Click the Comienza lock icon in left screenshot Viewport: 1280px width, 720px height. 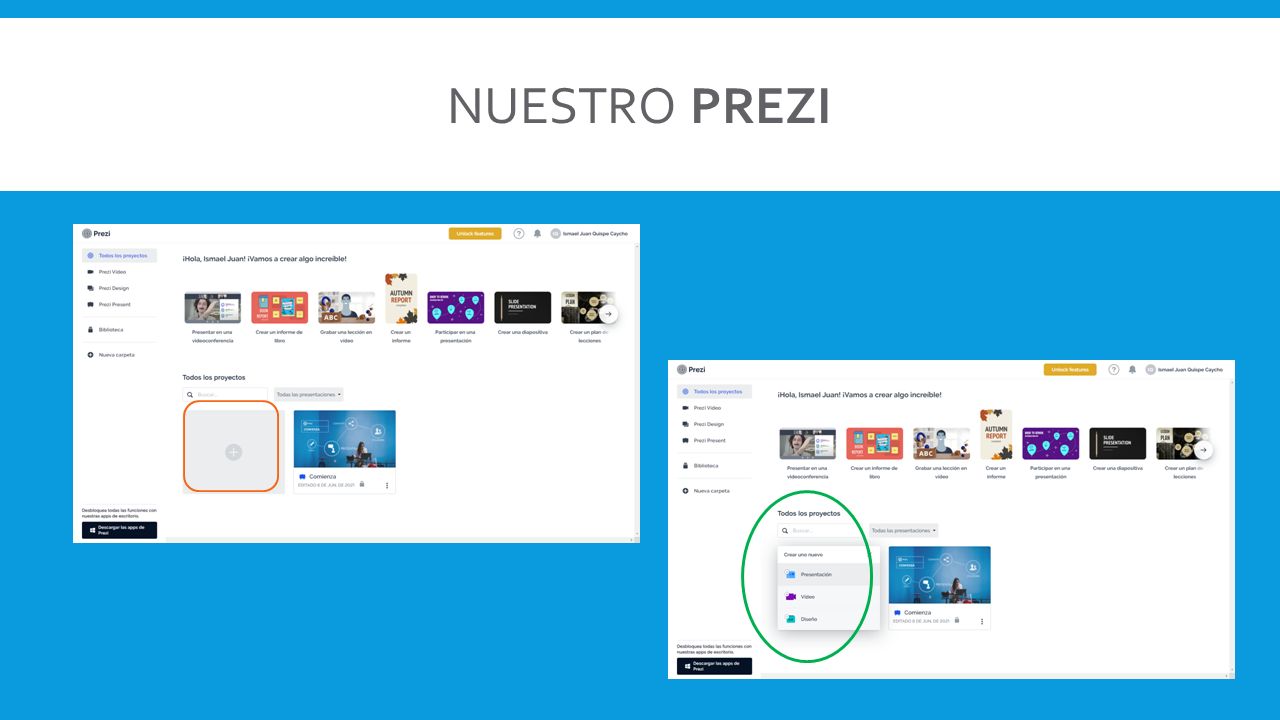pos(362,484)
